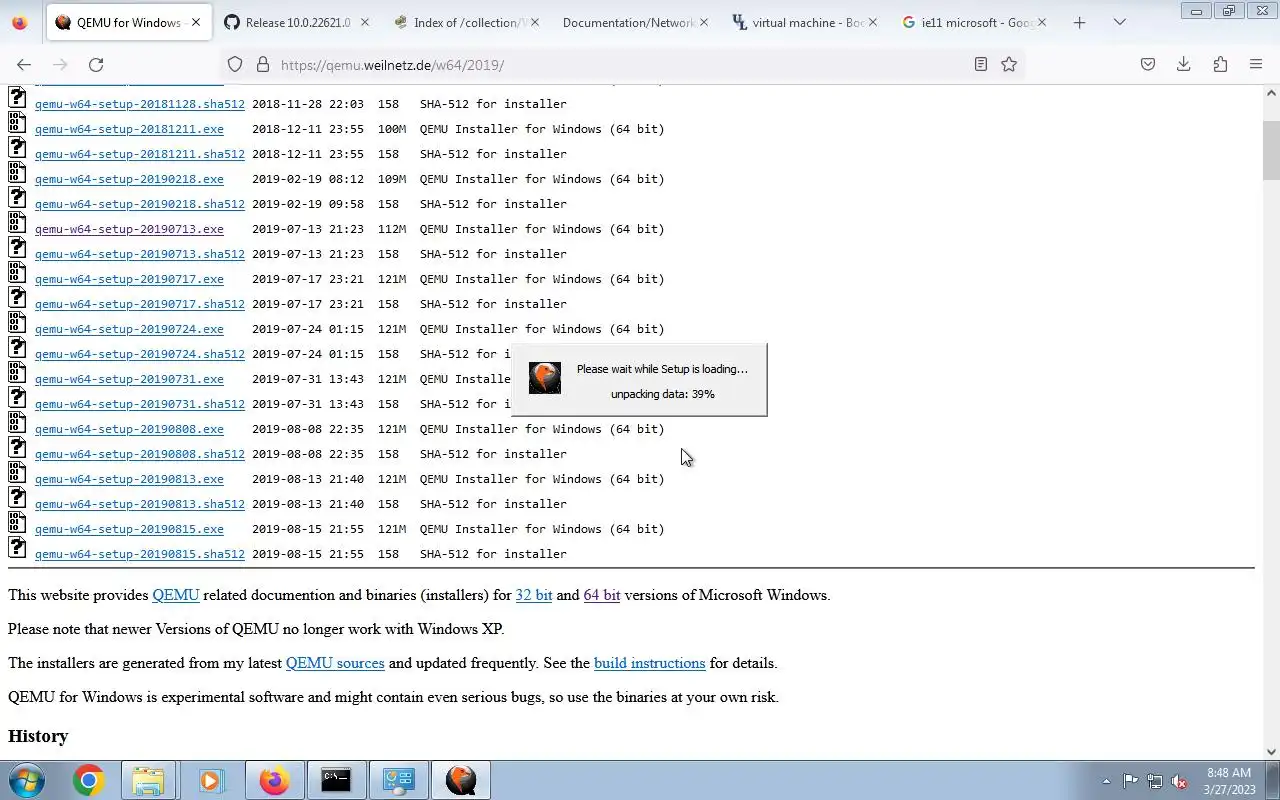Close the Release 10.0.22621.0 tab
Viewport: 1280px width, 800px height.
(x=364, y=22)
